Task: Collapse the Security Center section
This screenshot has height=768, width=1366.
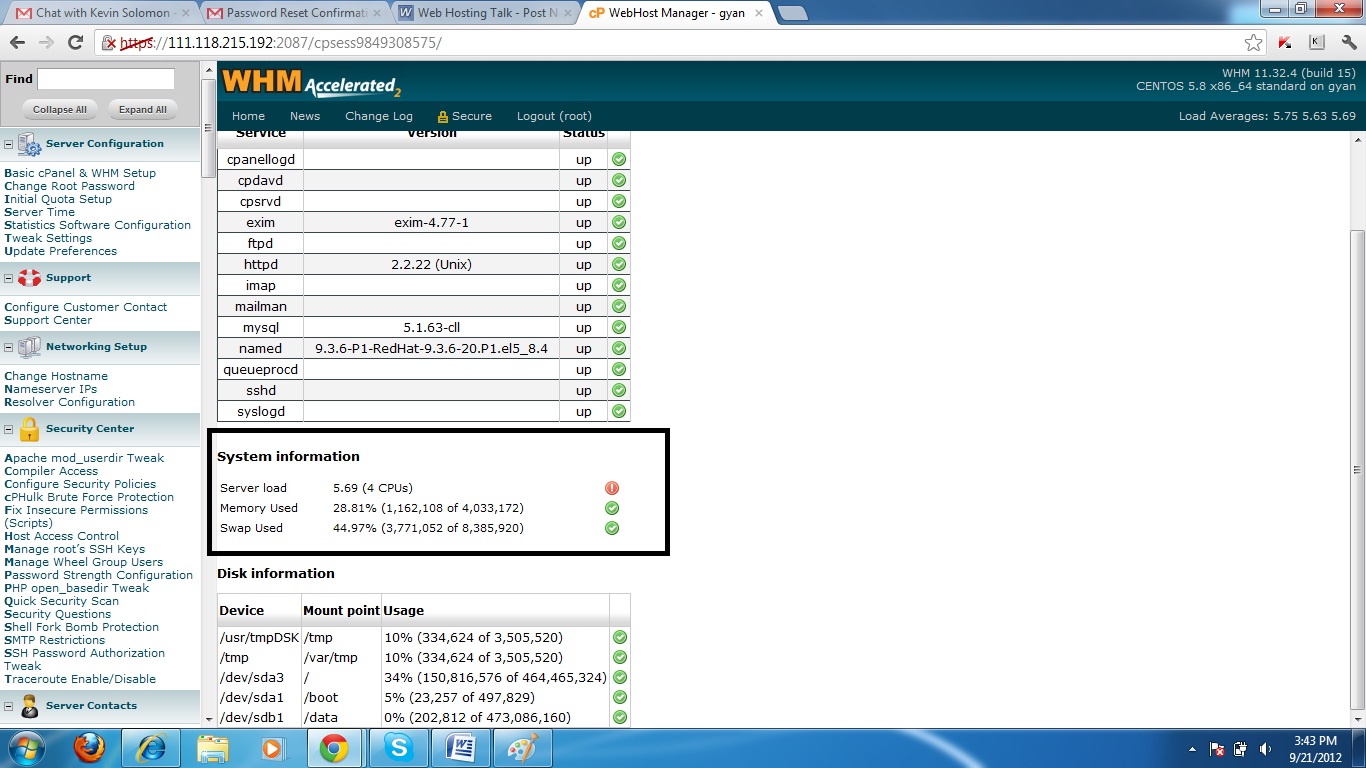Action: [9, 430]
